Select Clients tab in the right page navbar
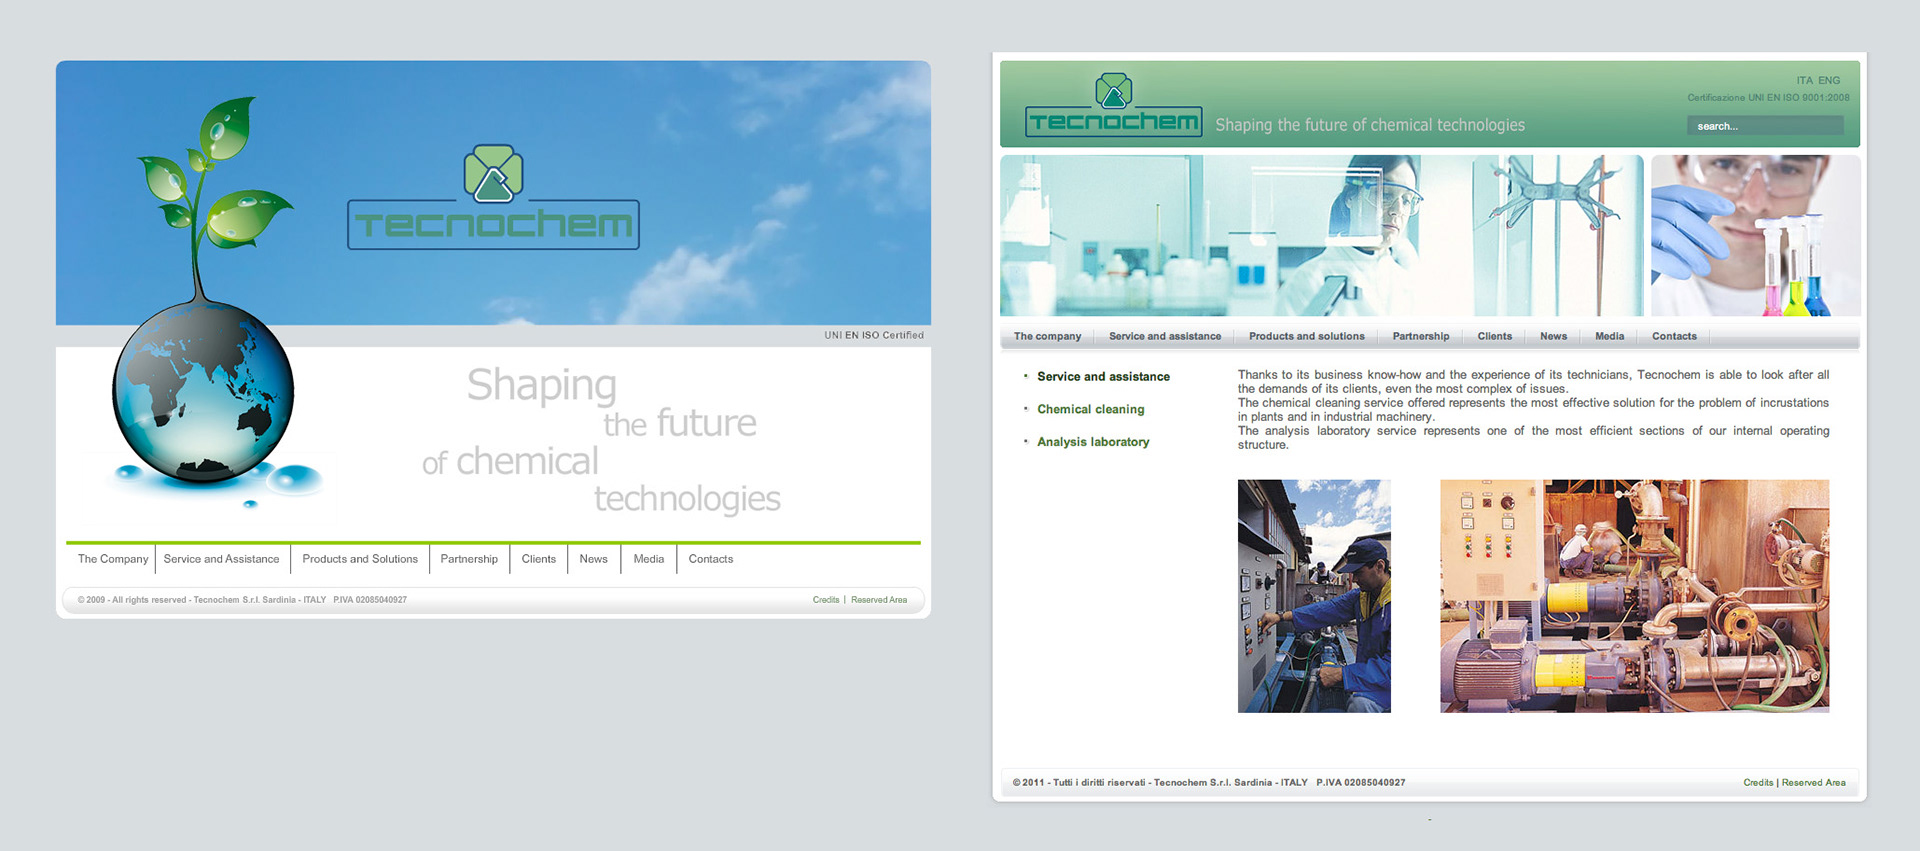This screenshot has width=1920, height=851. point(1495,336)
